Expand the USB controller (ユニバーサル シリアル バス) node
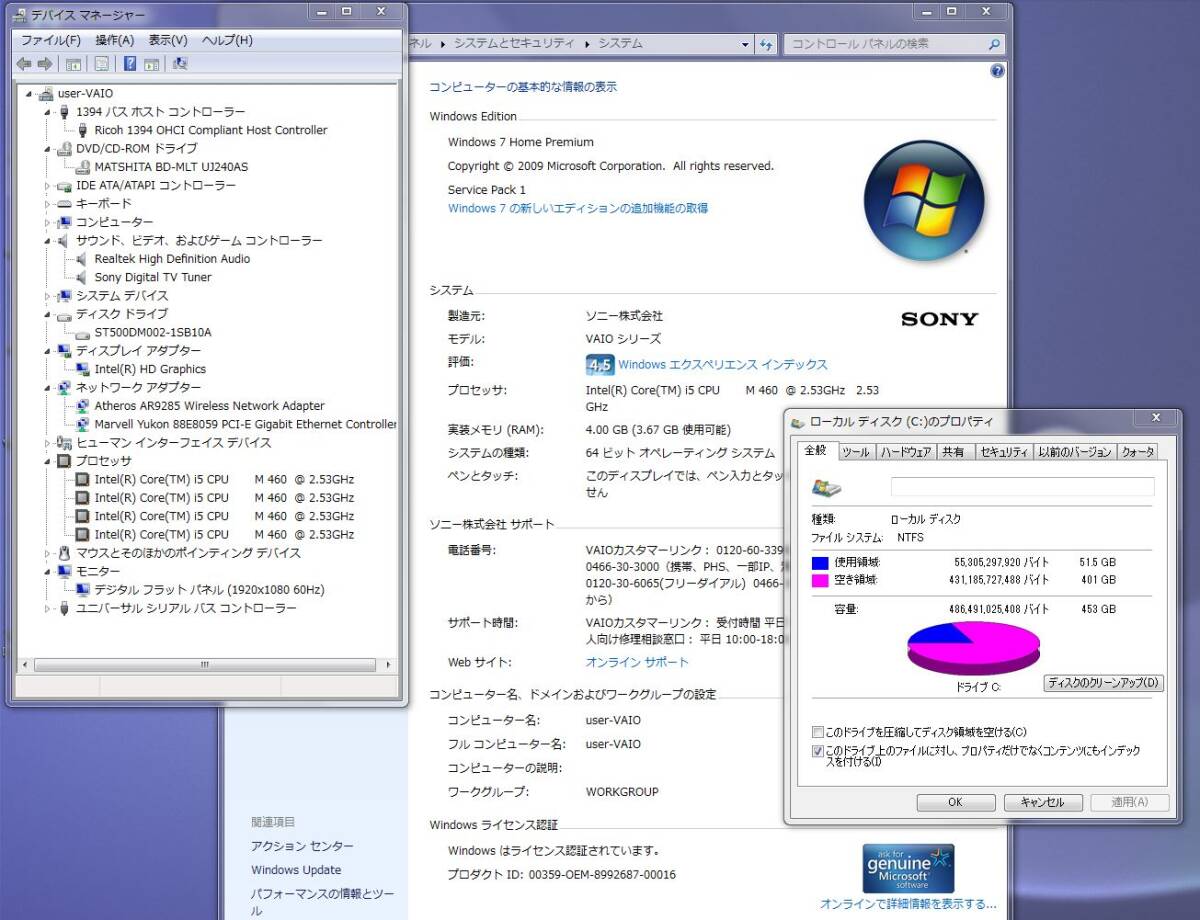 pyautogui.click(x=47, y=609)
